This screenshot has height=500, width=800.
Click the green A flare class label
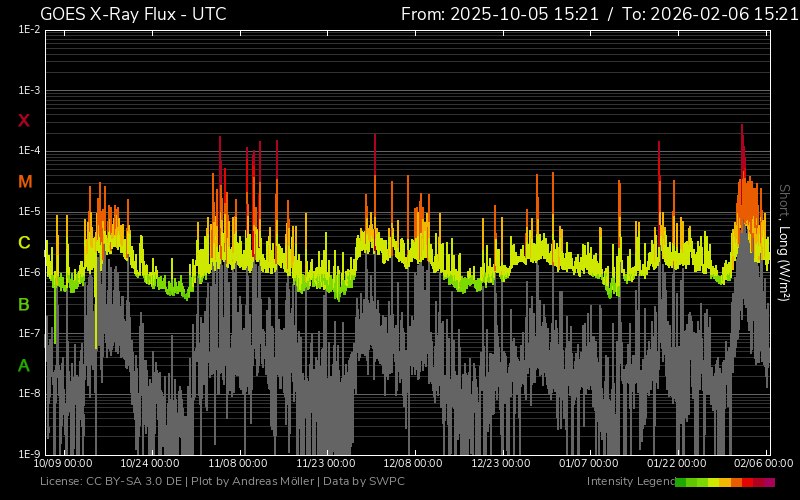click(24, 366)
